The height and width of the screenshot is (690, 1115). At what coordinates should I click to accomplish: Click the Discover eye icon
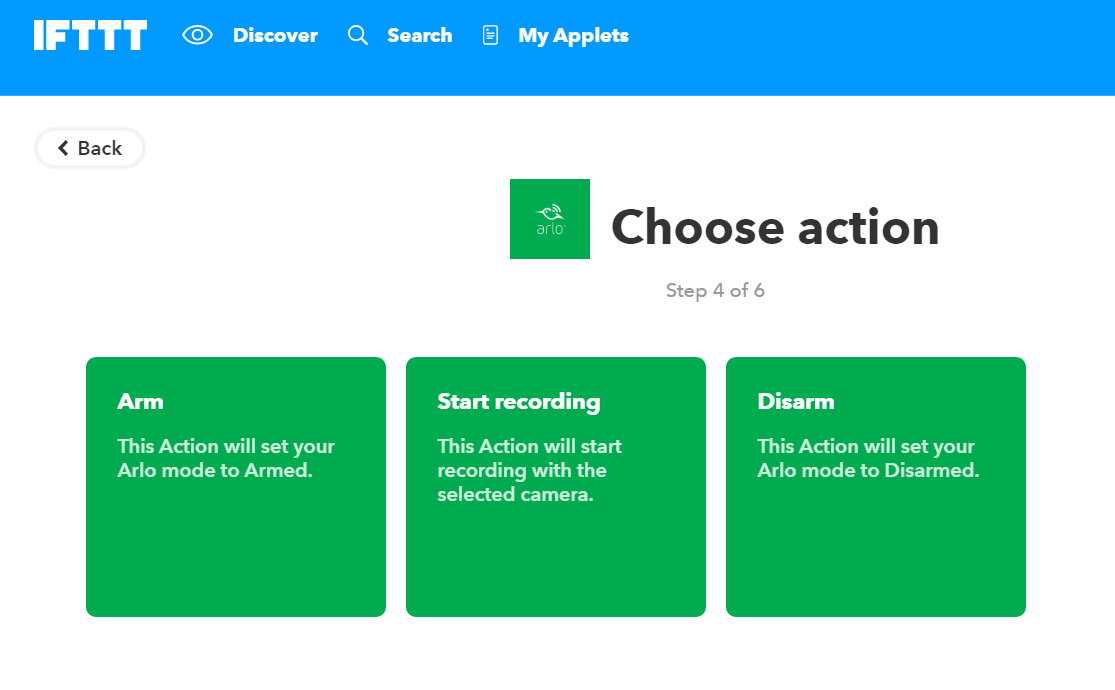click(x=197, y=35)
